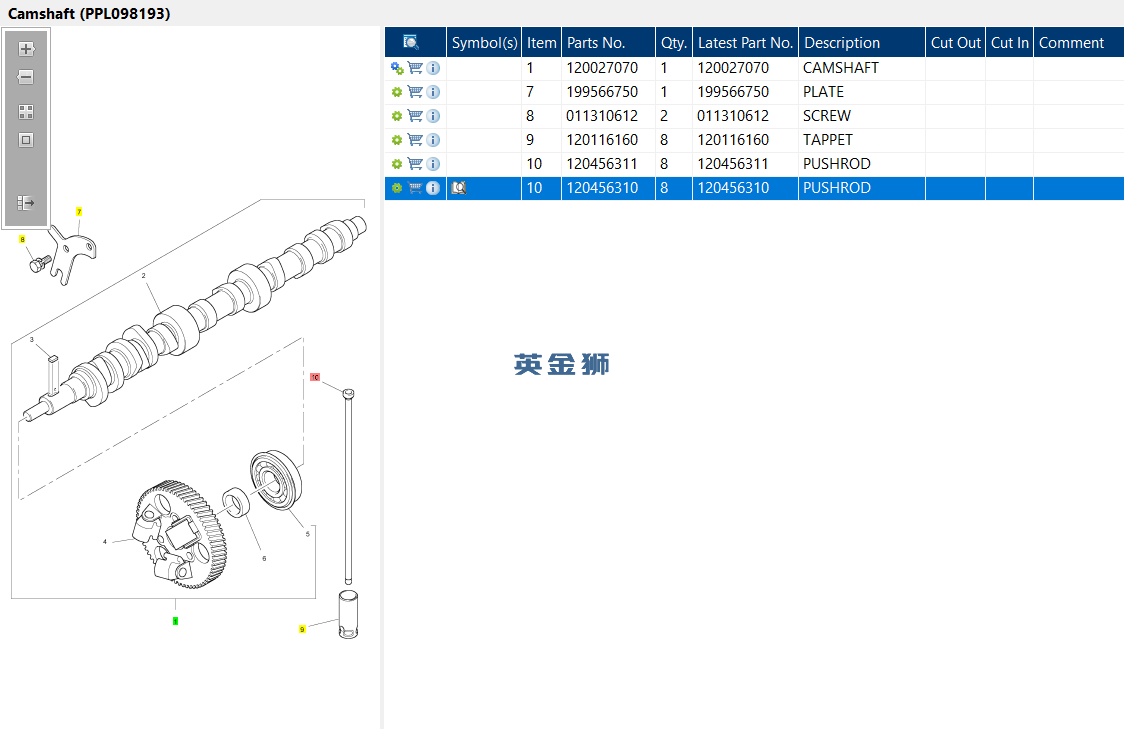The height and width of the screenshot is (729, 1124).
Task: Click the gear icon for TAPPET row
Action: tap(397, 140)
